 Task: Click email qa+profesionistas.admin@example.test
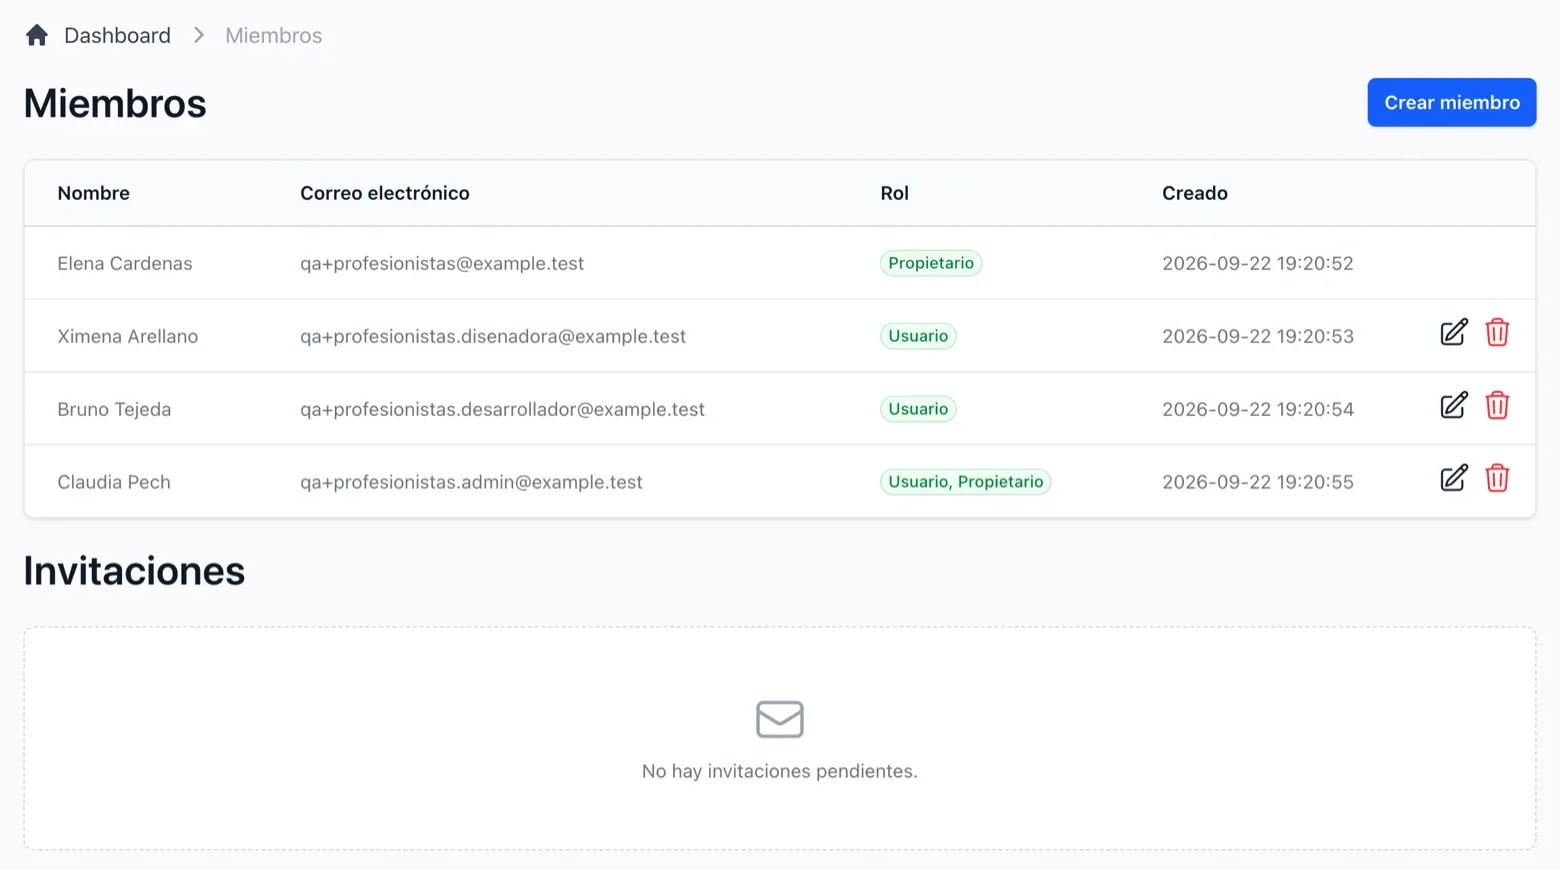pyautogui.click(x=471, y=482)
